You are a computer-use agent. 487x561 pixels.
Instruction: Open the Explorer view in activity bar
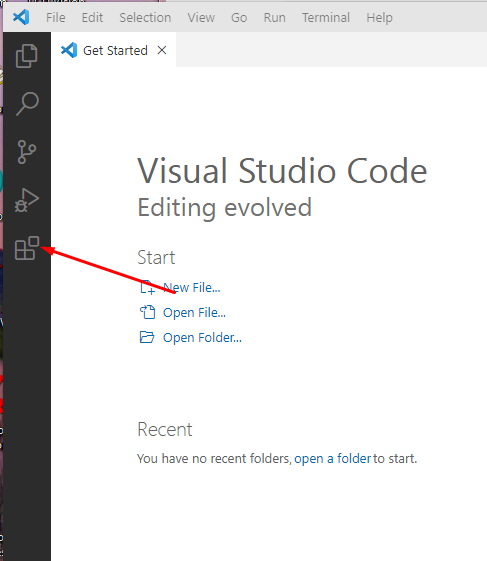[x=26, y=56]
